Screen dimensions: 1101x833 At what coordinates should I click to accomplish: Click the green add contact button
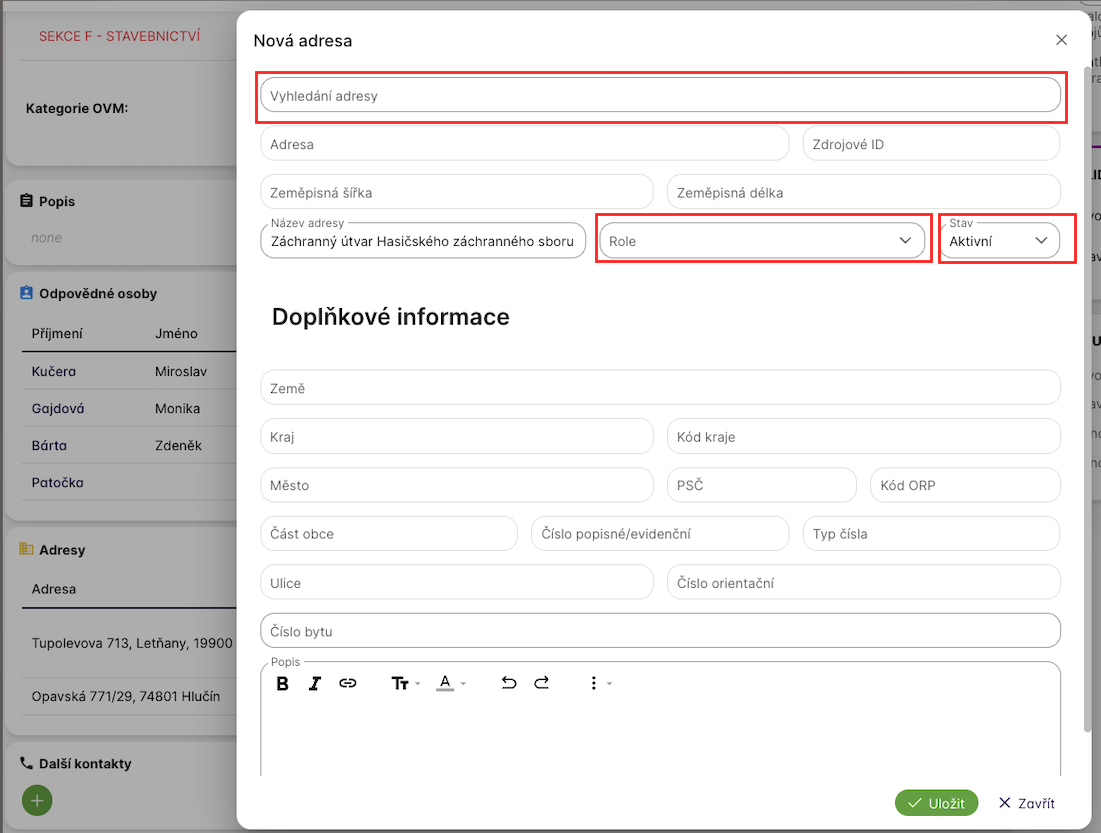(36, 800)
